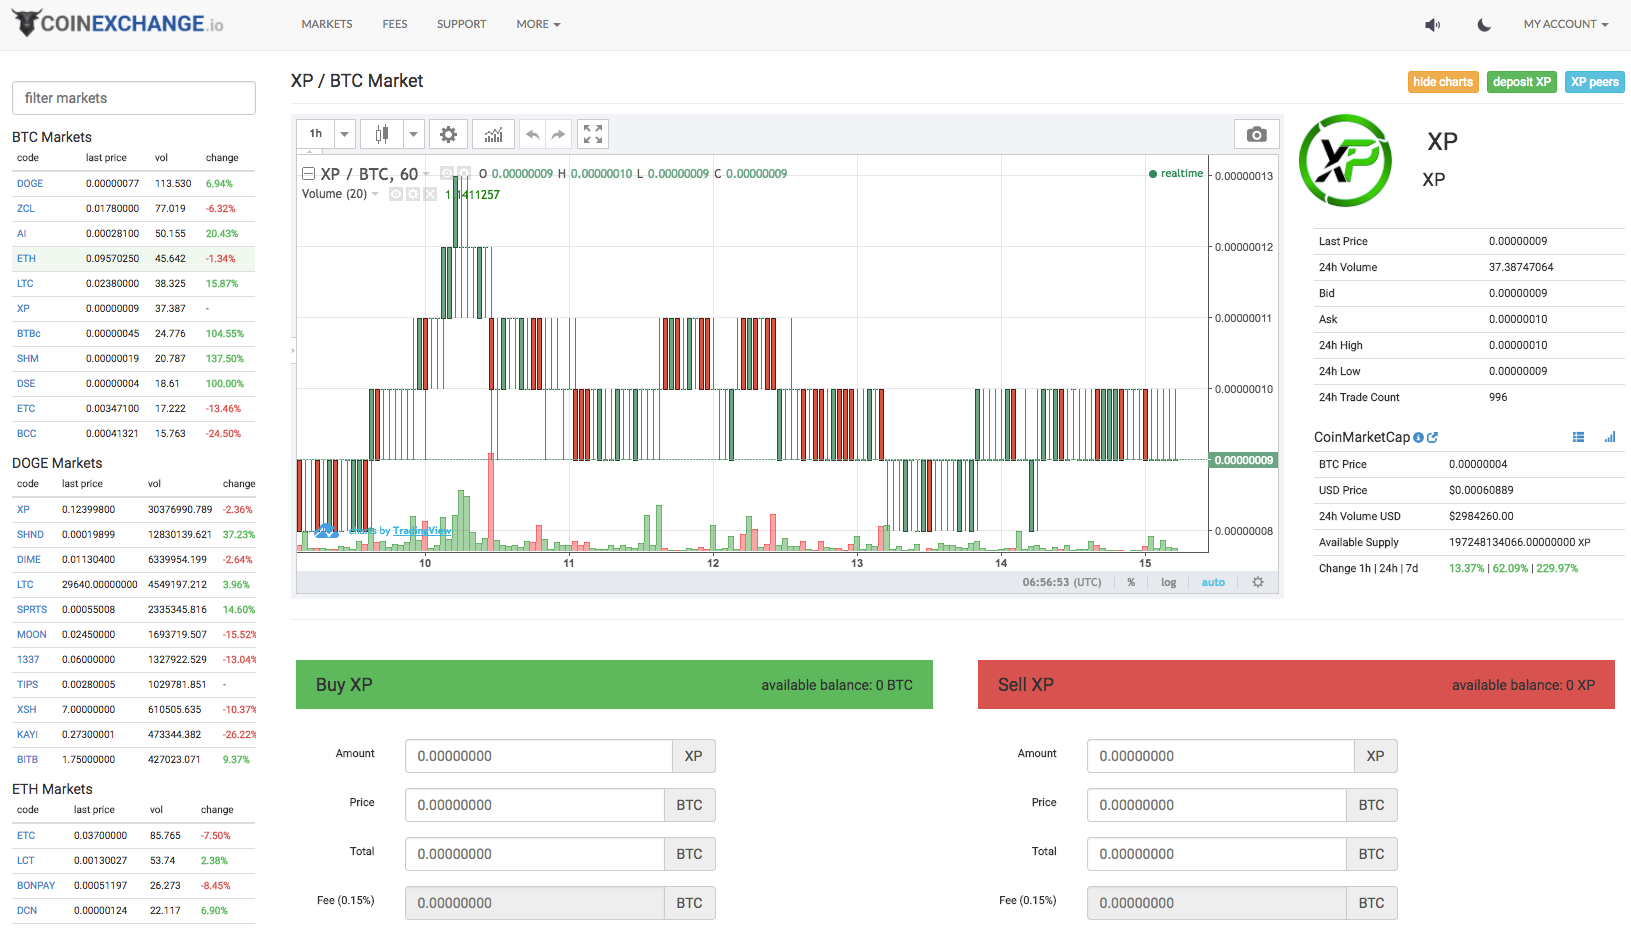The width and height of the screenshot is (1631, 929).
Task: Expand the XP / BTC, 60 legend dropdown
Action: pyautogui.click(x=426, y=174)
